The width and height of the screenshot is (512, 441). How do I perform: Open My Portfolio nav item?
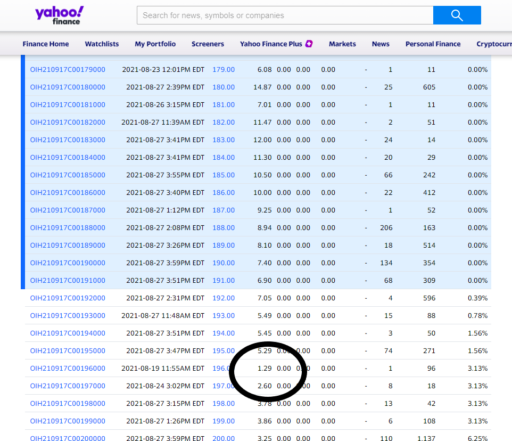(x=155, y=44)
